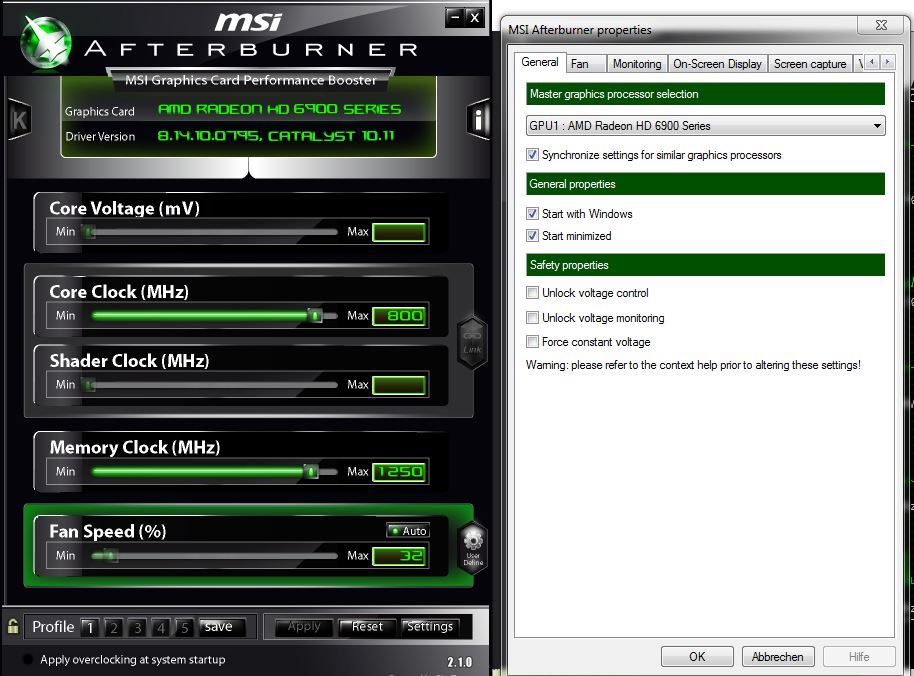Open the GPU1 AMD Radeon selection dropdown
914x676 pixels.
click(x=705, y=126)
